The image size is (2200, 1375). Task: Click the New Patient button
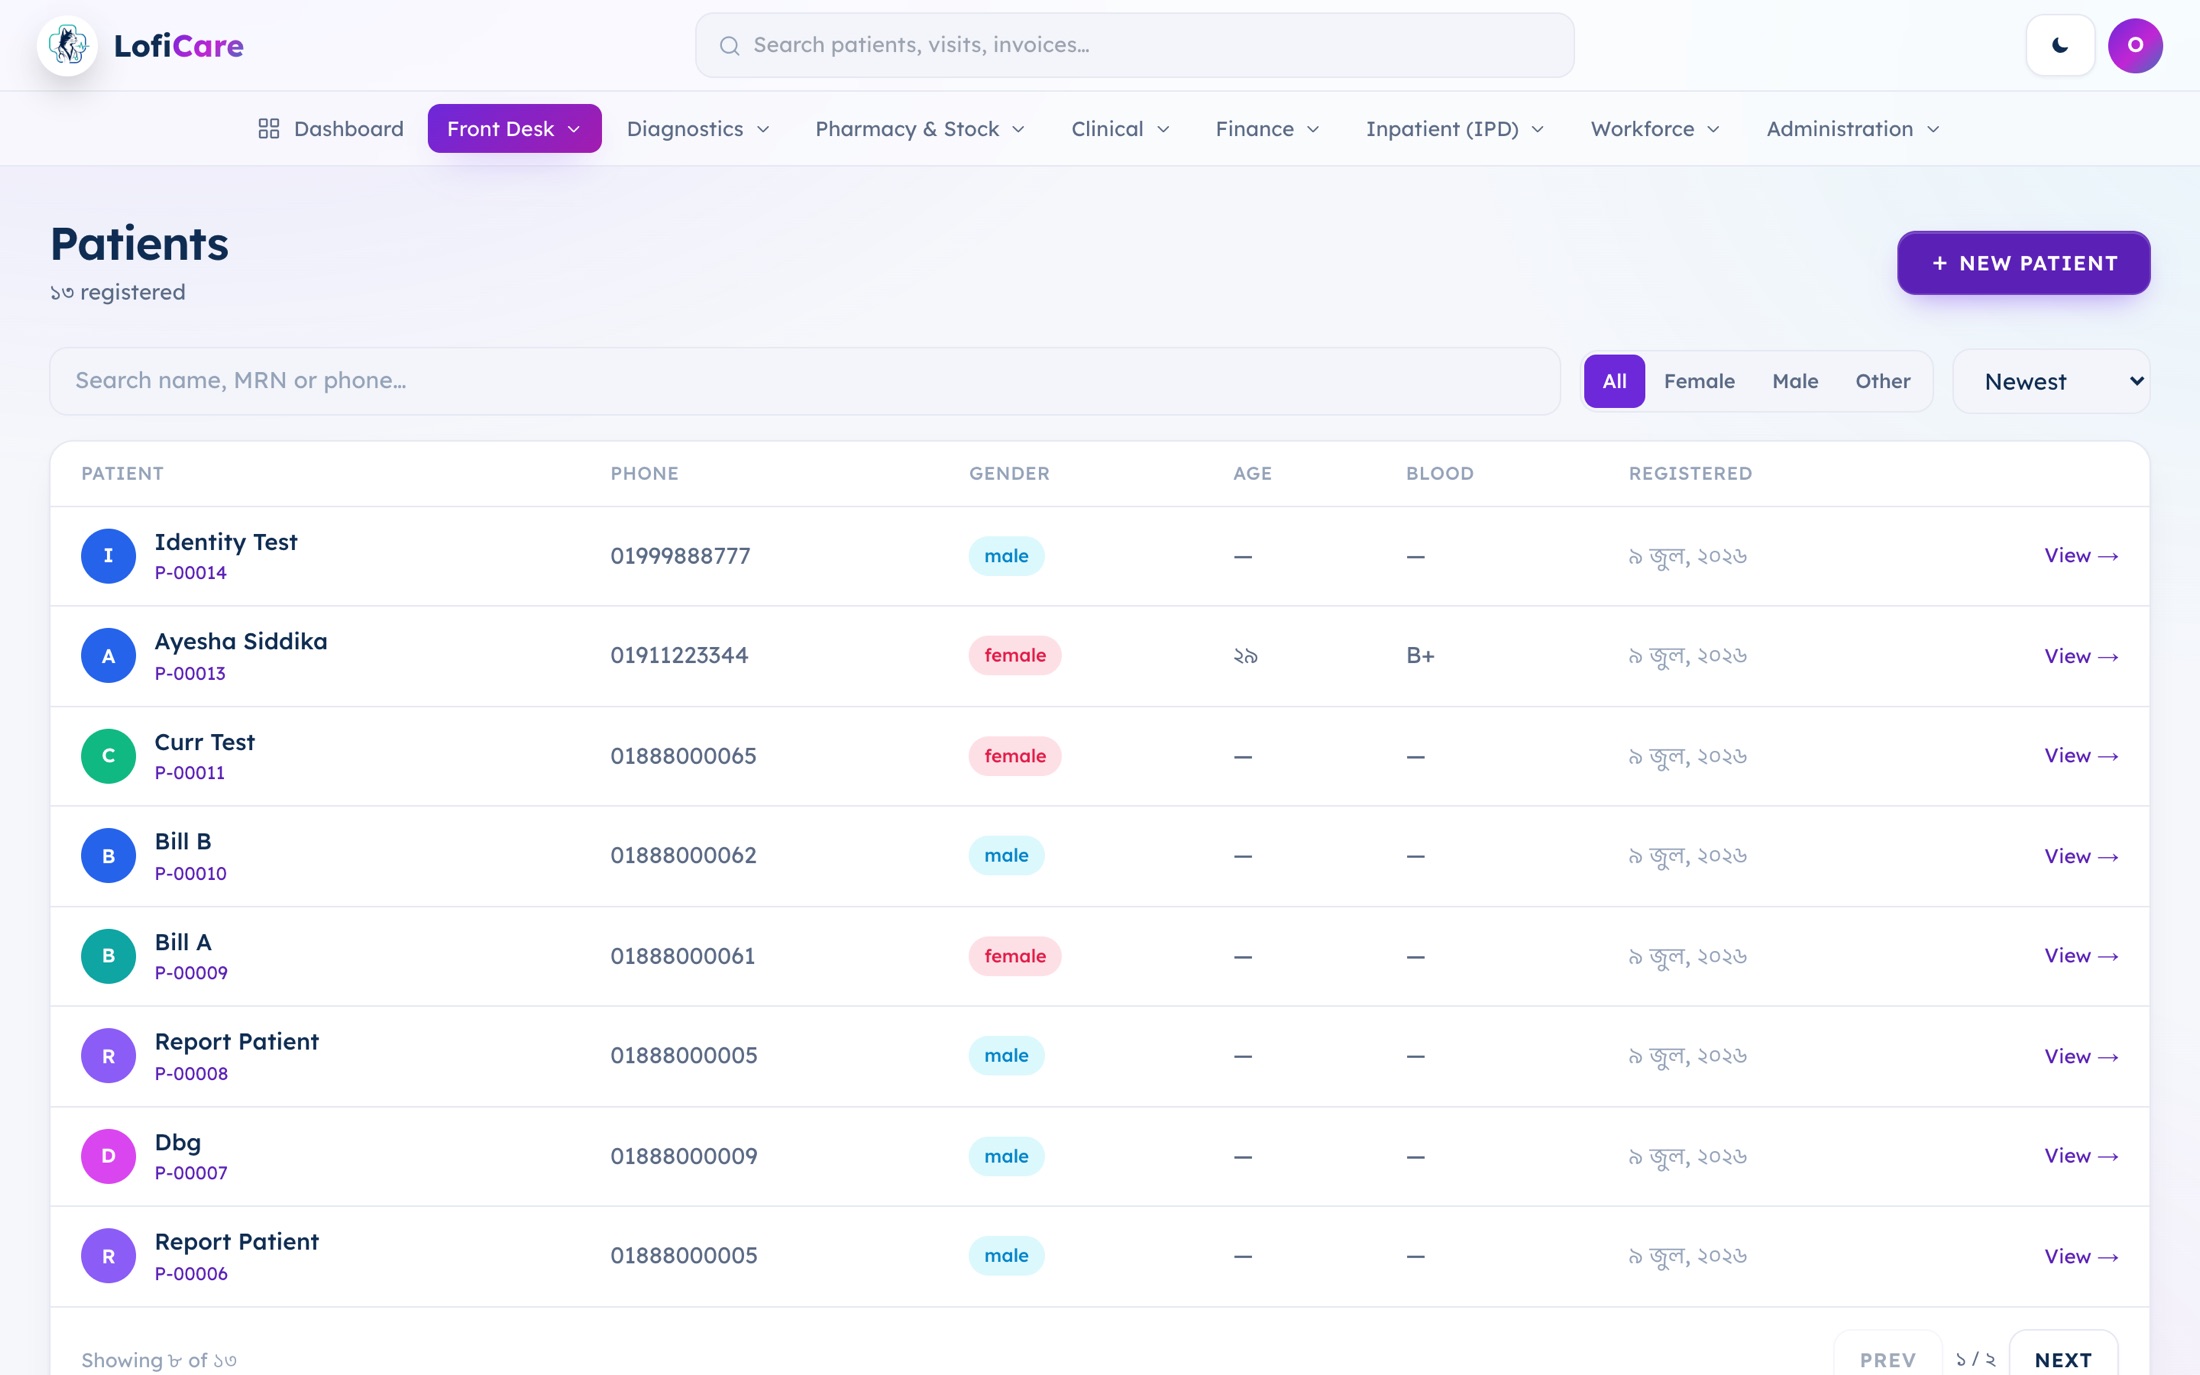tap(2023, 263)
